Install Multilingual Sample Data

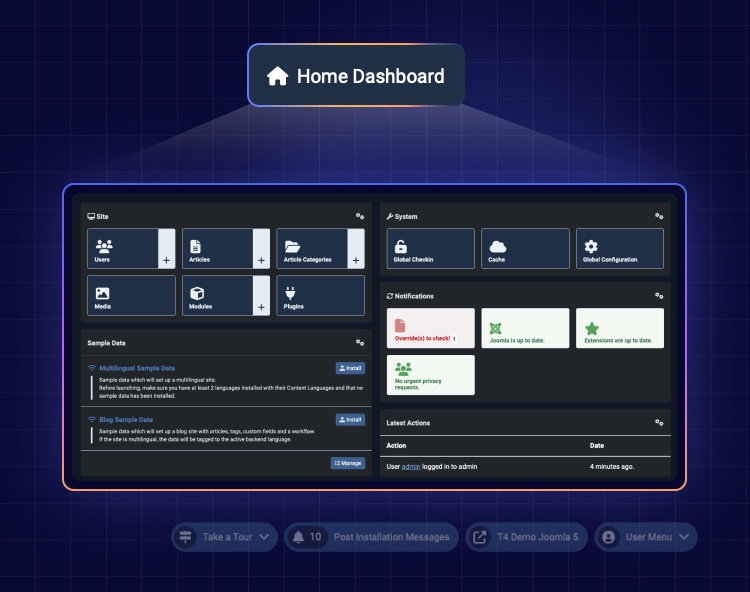(x=350, y=368)
